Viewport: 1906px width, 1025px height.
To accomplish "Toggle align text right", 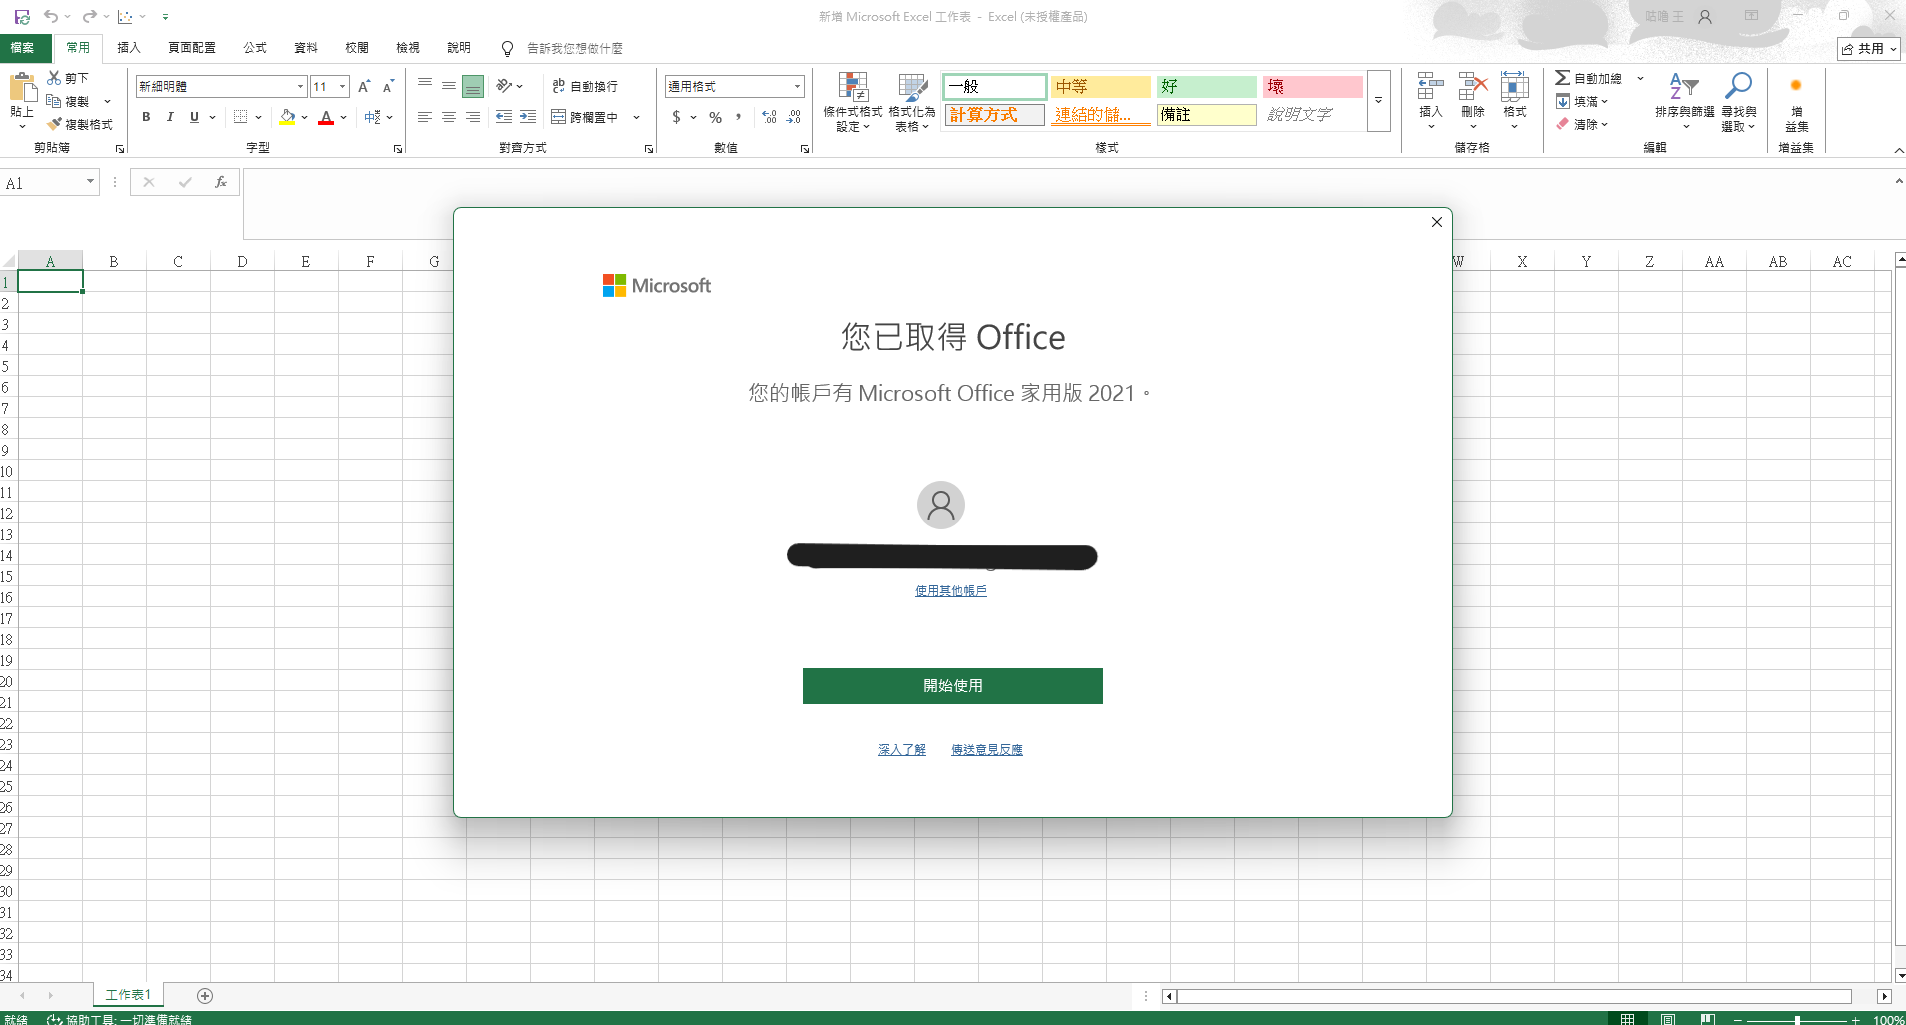I will 473,117.
